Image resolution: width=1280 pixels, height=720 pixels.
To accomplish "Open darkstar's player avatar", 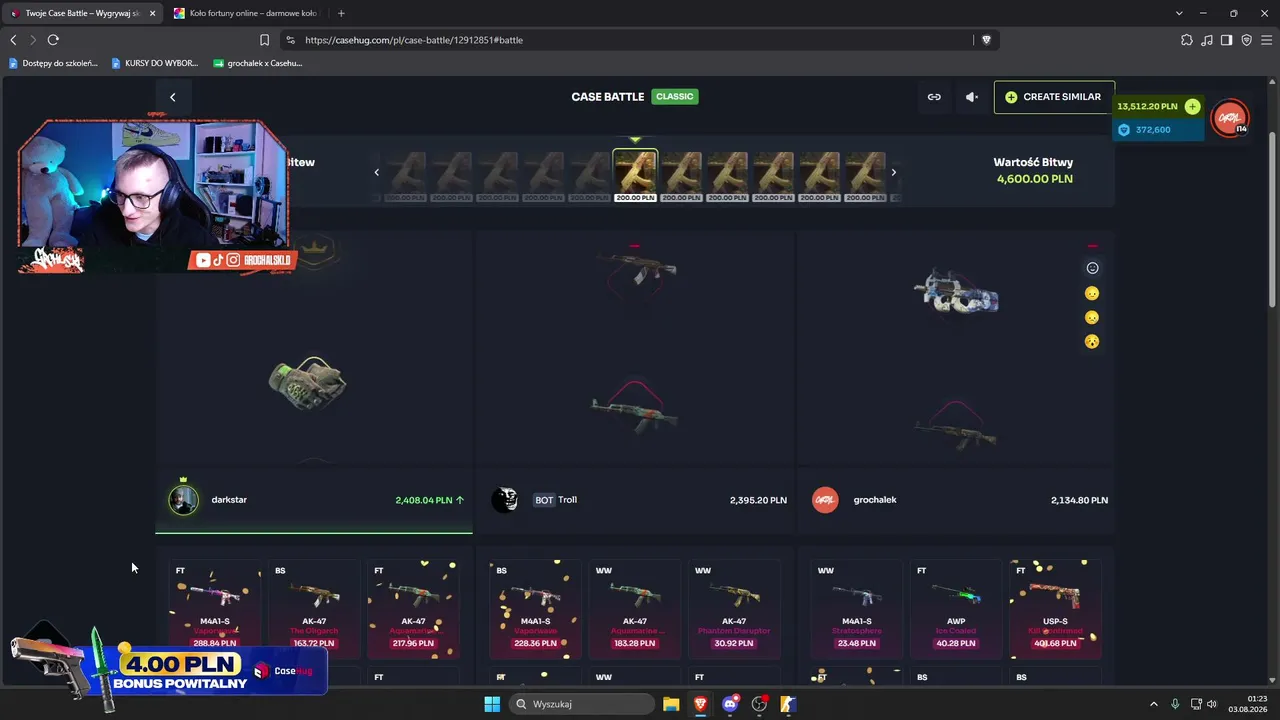I will click(183, 500).
